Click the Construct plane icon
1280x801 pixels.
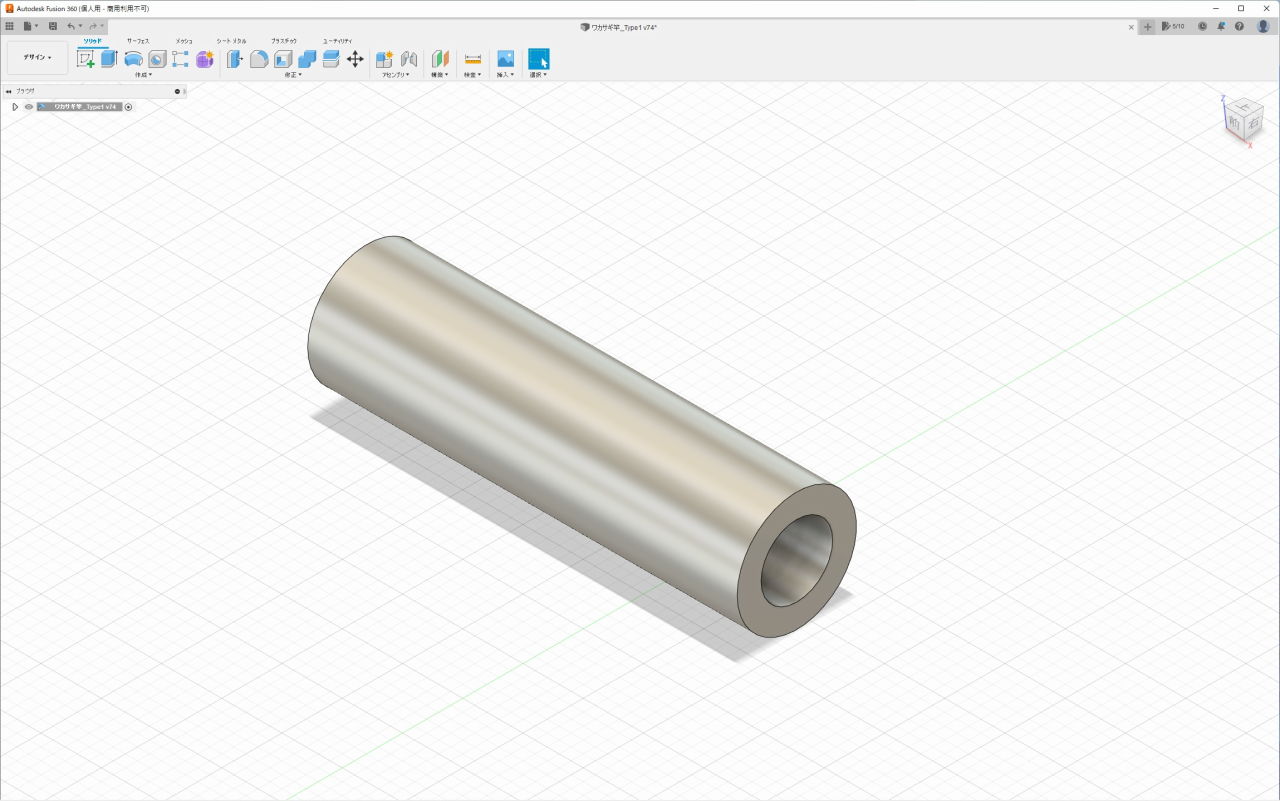click(x=440, y=59)
